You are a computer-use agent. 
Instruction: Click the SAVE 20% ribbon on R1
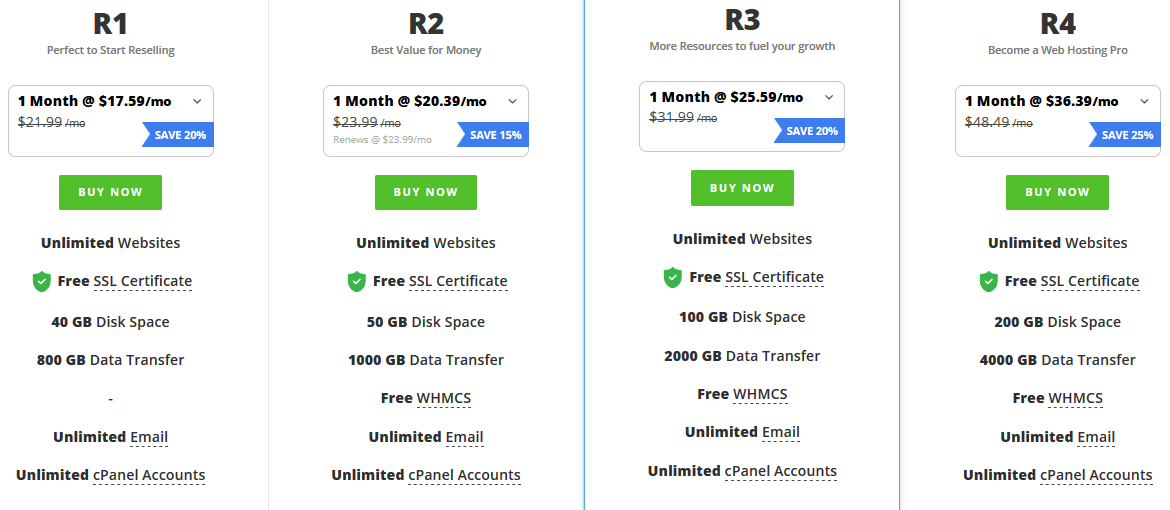pyautogui.click(x=178, y=135)
